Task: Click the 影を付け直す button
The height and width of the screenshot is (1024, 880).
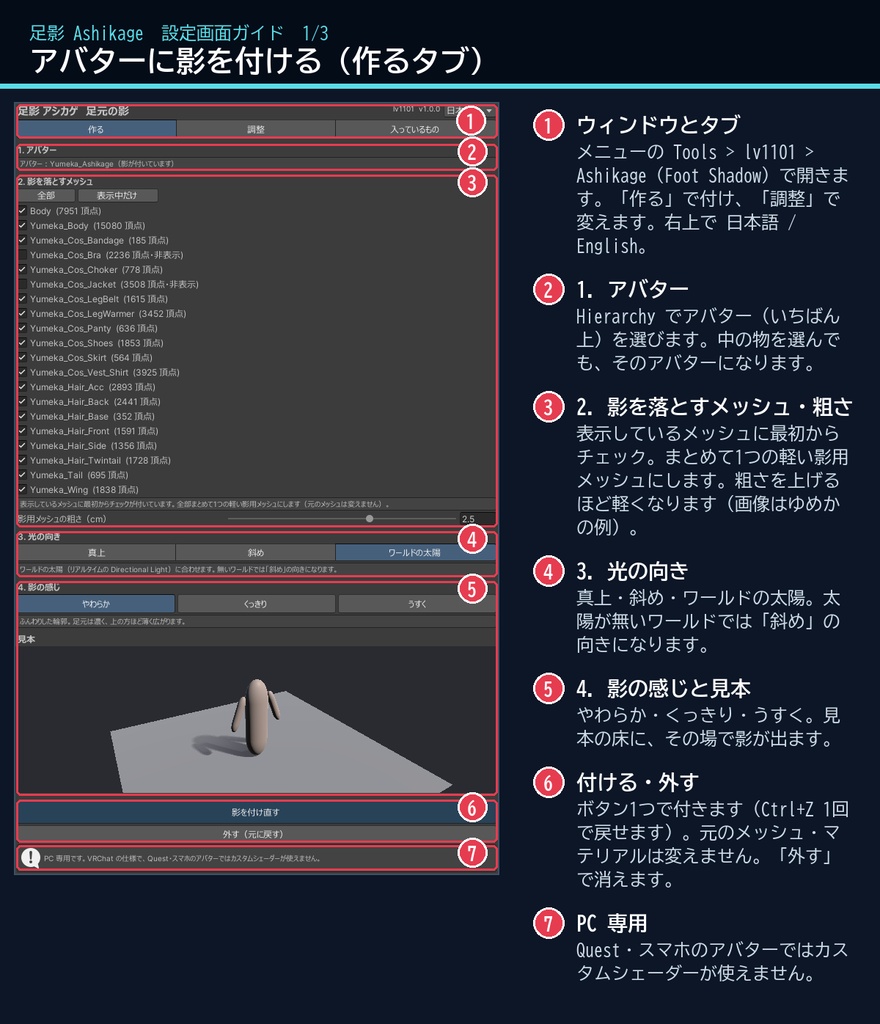Action: coord(256,812)
